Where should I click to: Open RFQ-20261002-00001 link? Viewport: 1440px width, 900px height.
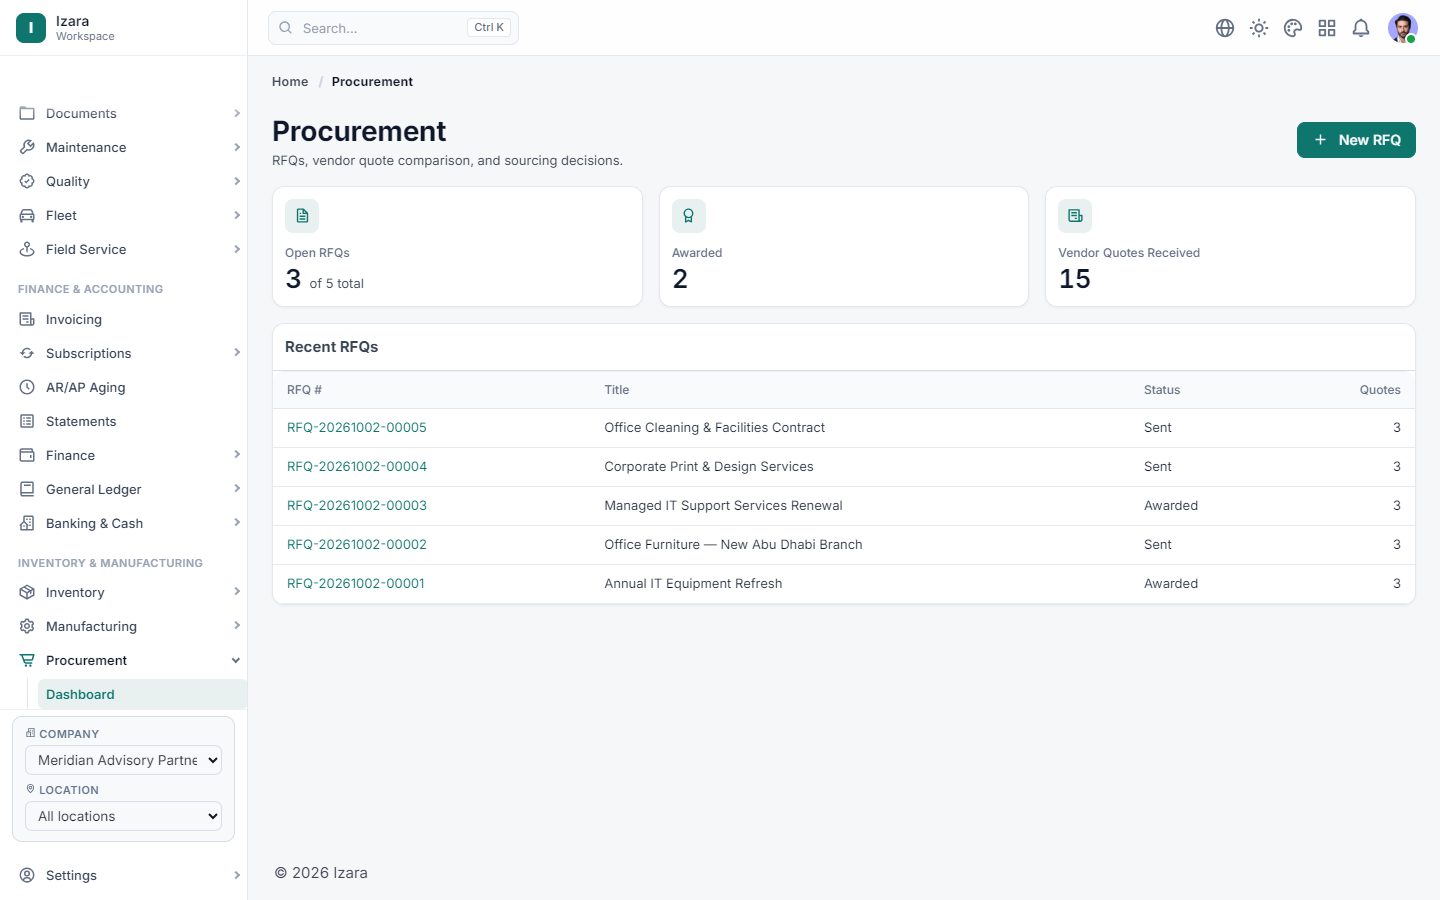[356, 583]
